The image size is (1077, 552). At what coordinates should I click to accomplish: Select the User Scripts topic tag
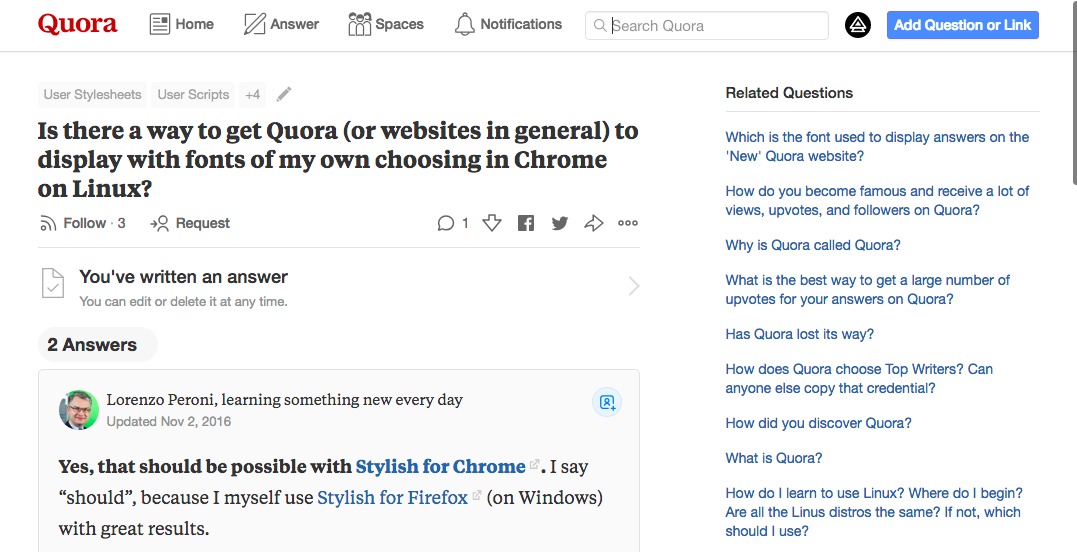(193, 95)
